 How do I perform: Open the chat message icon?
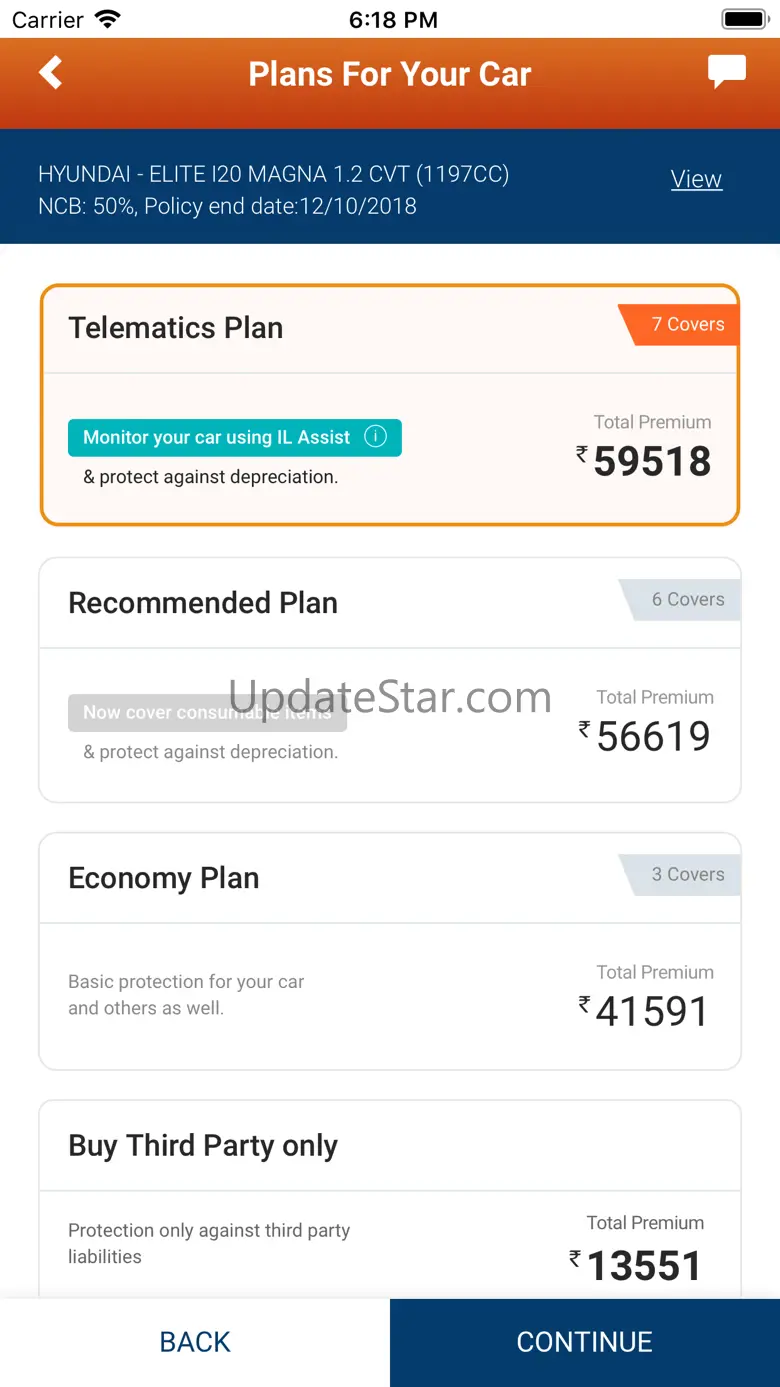coord(727,72)
